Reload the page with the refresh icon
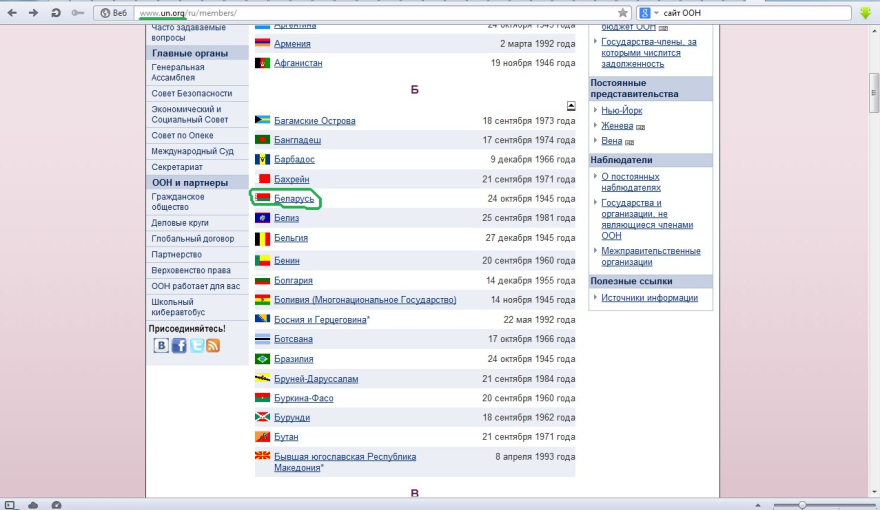The height and width of the screenshot is (510, 880). [54, 13]
